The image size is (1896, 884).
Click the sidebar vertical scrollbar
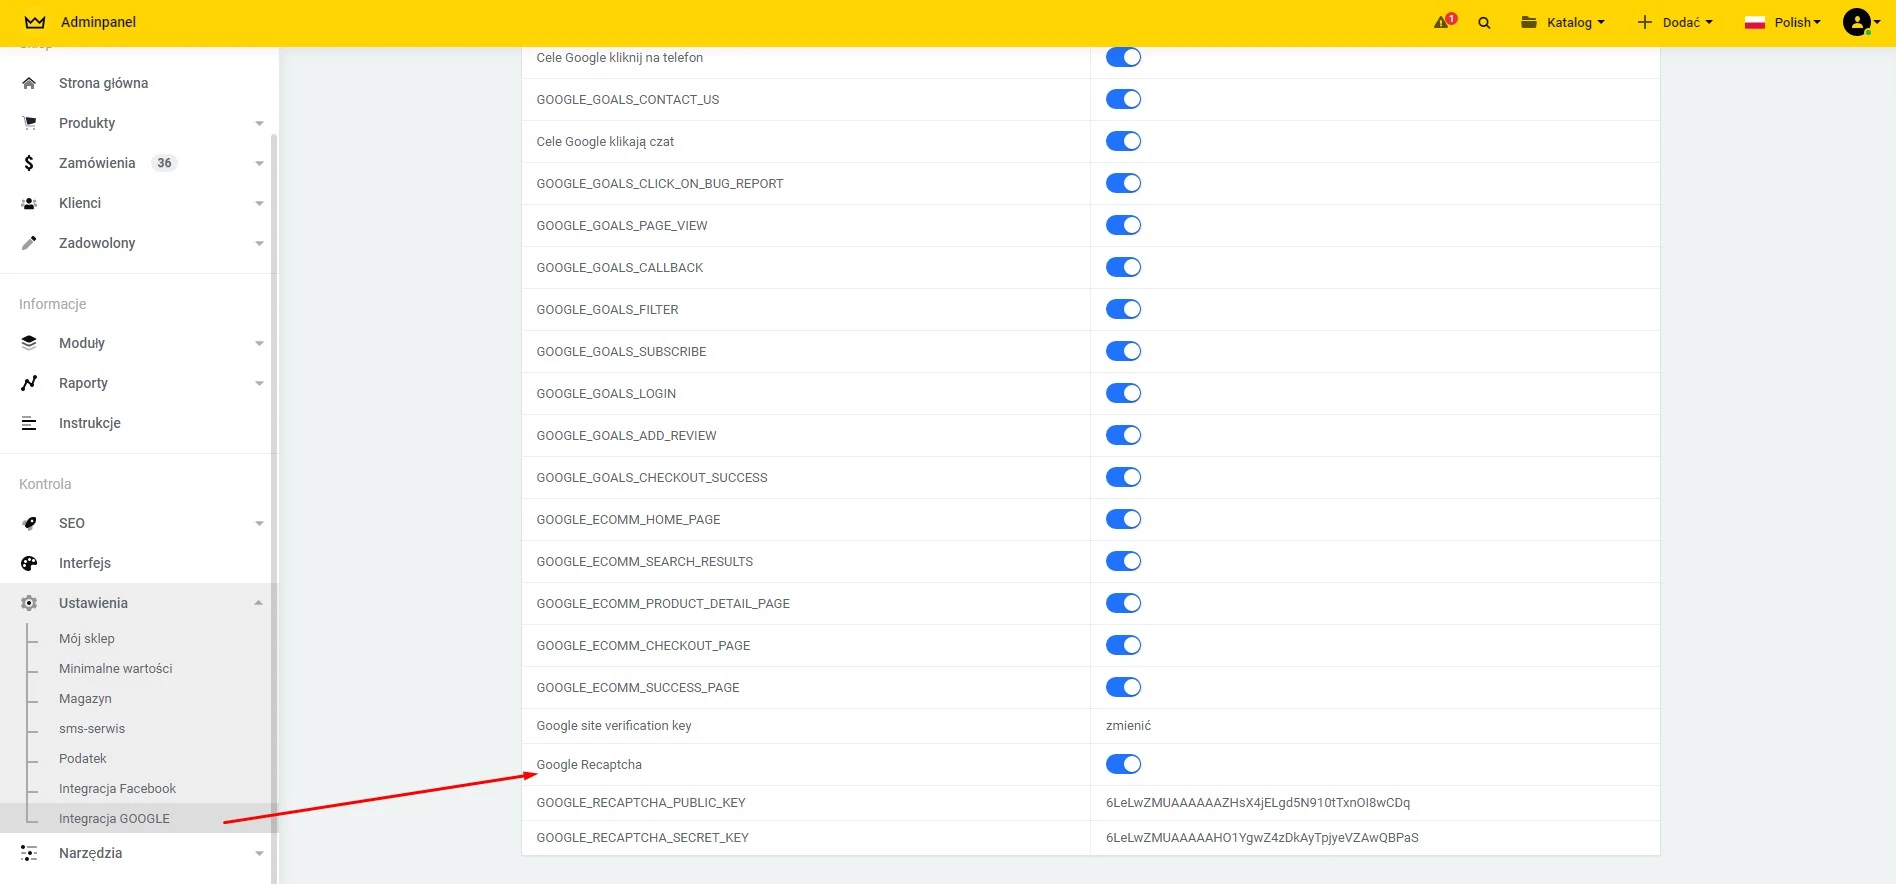point(274,500)
